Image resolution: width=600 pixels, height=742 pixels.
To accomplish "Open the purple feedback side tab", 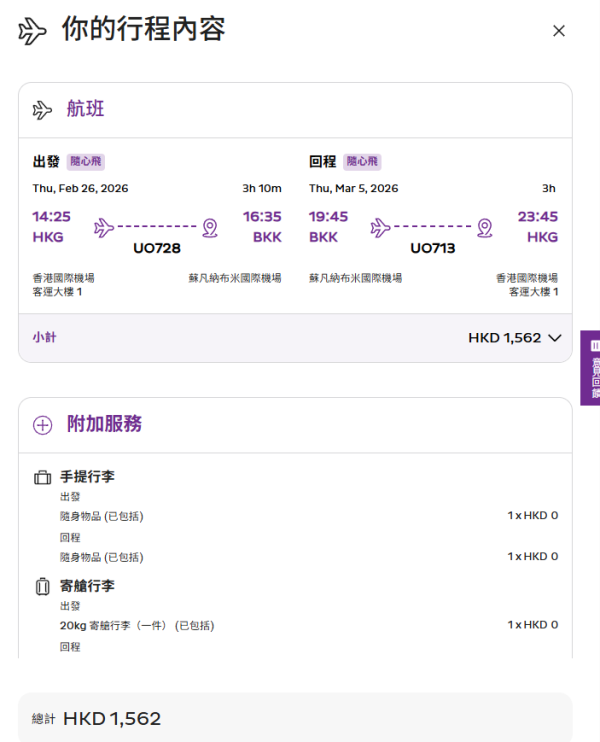I will [590, 368].
